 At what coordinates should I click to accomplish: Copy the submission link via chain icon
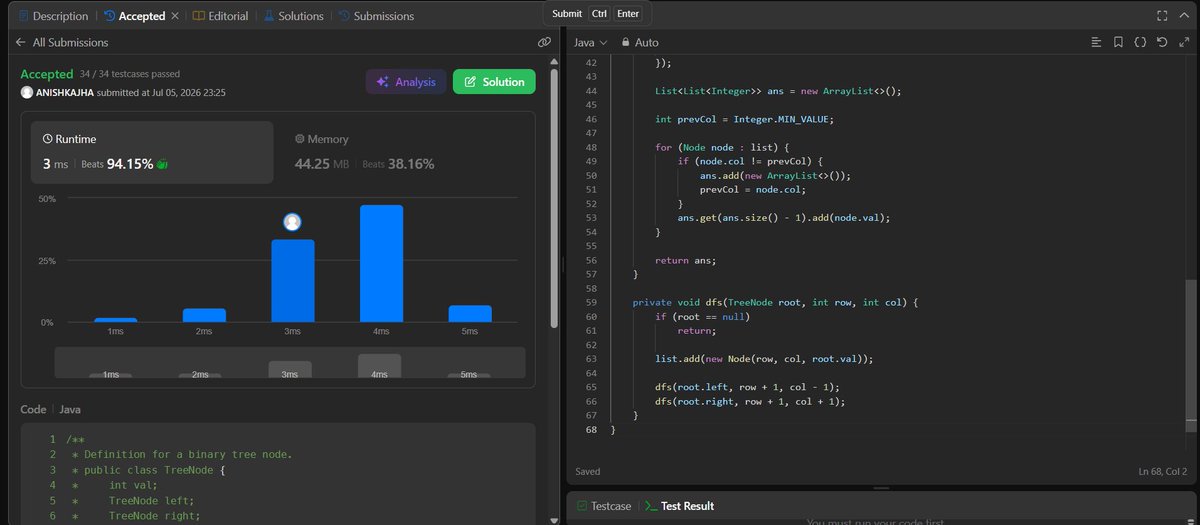click(x=544, y=43)
